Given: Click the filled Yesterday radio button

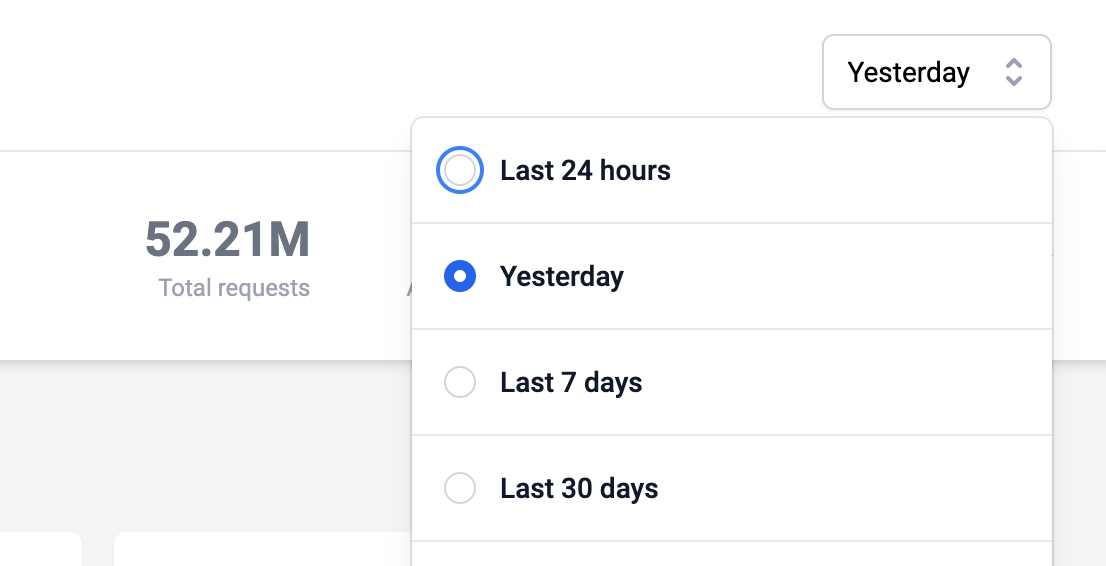Looking at the screenshot, I should tap(460, 276).
